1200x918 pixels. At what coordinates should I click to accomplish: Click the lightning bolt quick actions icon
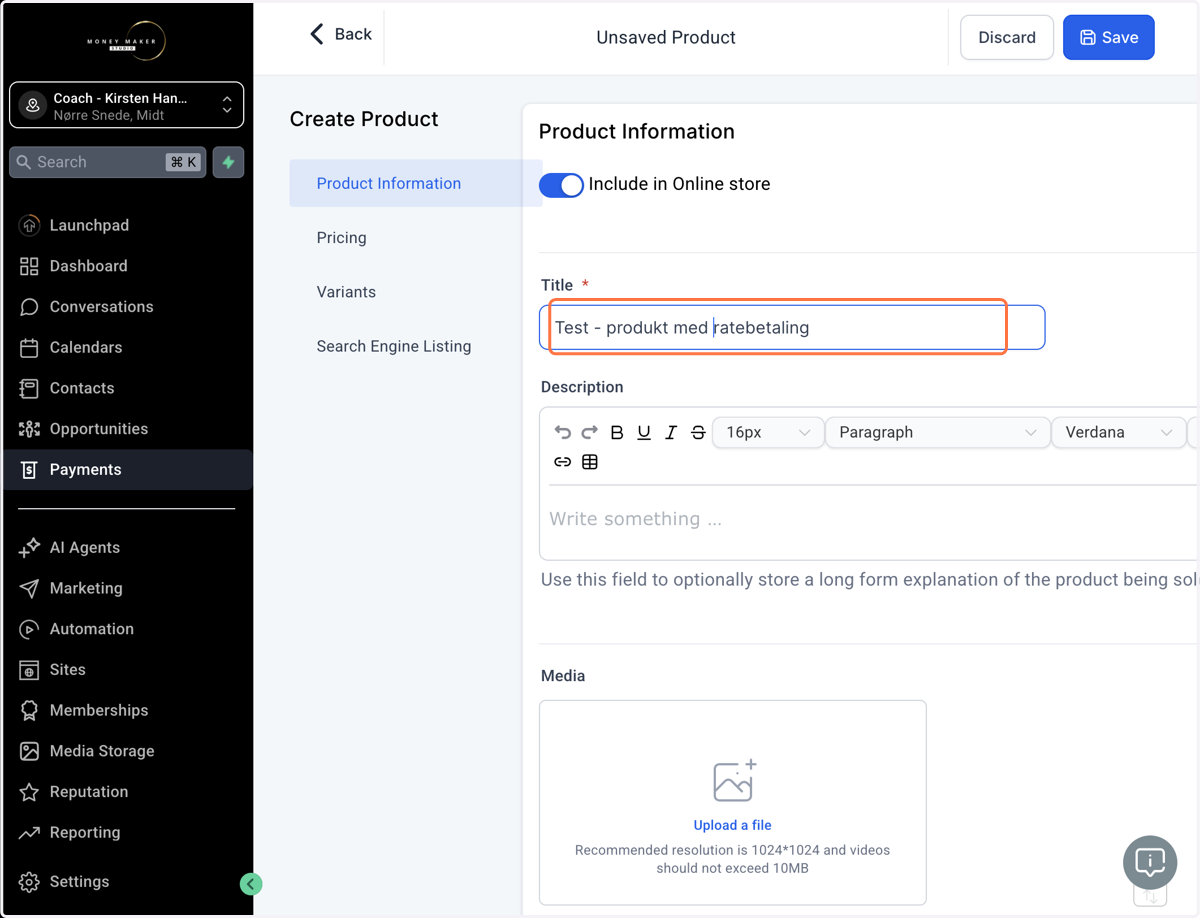pos(229,162)
